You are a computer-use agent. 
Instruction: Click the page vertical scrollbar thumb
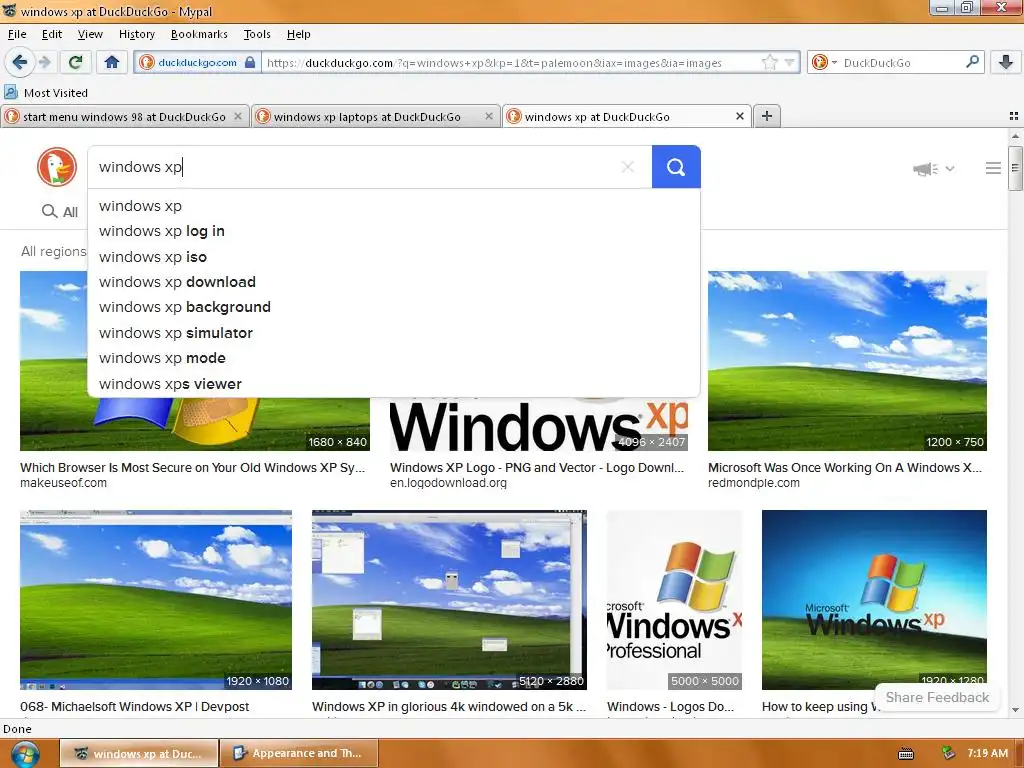tap(1015, 168)
